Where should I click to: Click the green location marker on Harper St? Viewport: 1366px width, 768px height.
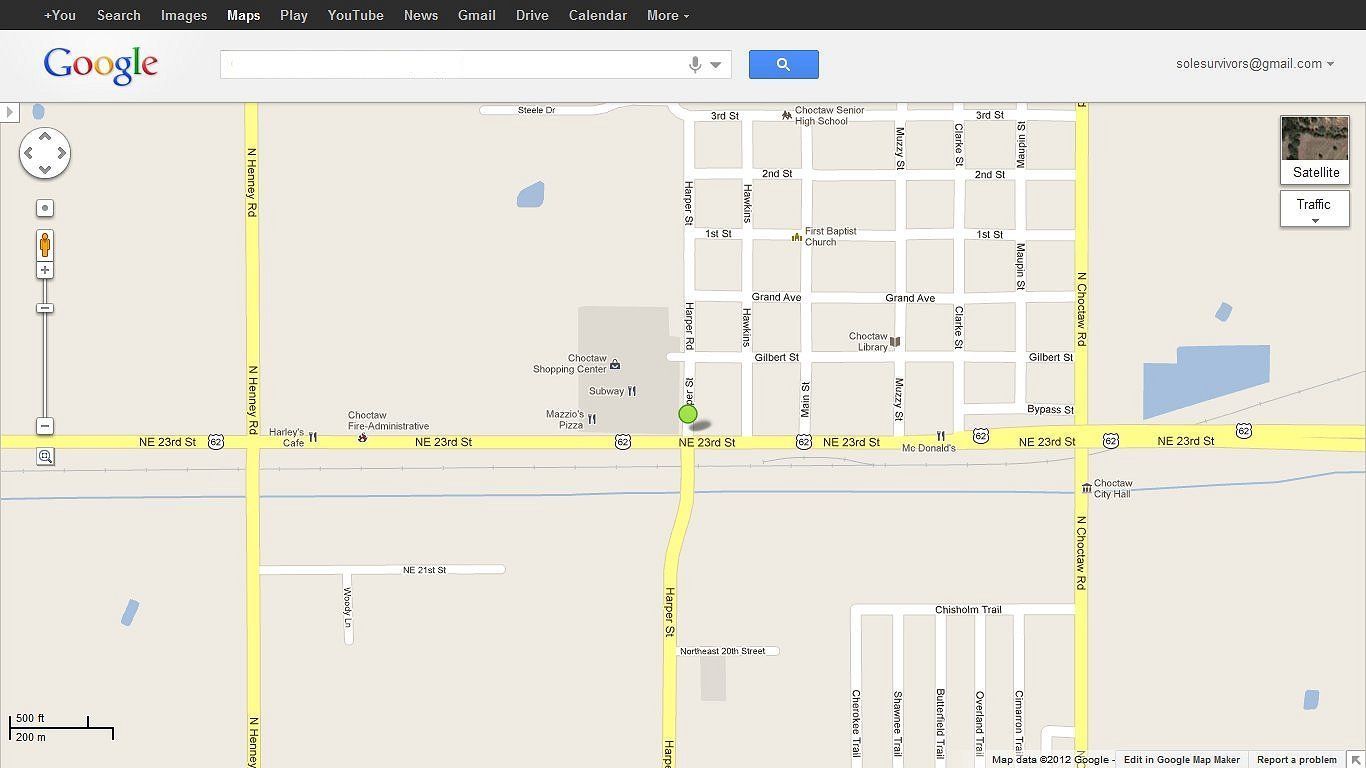point(687,414)
